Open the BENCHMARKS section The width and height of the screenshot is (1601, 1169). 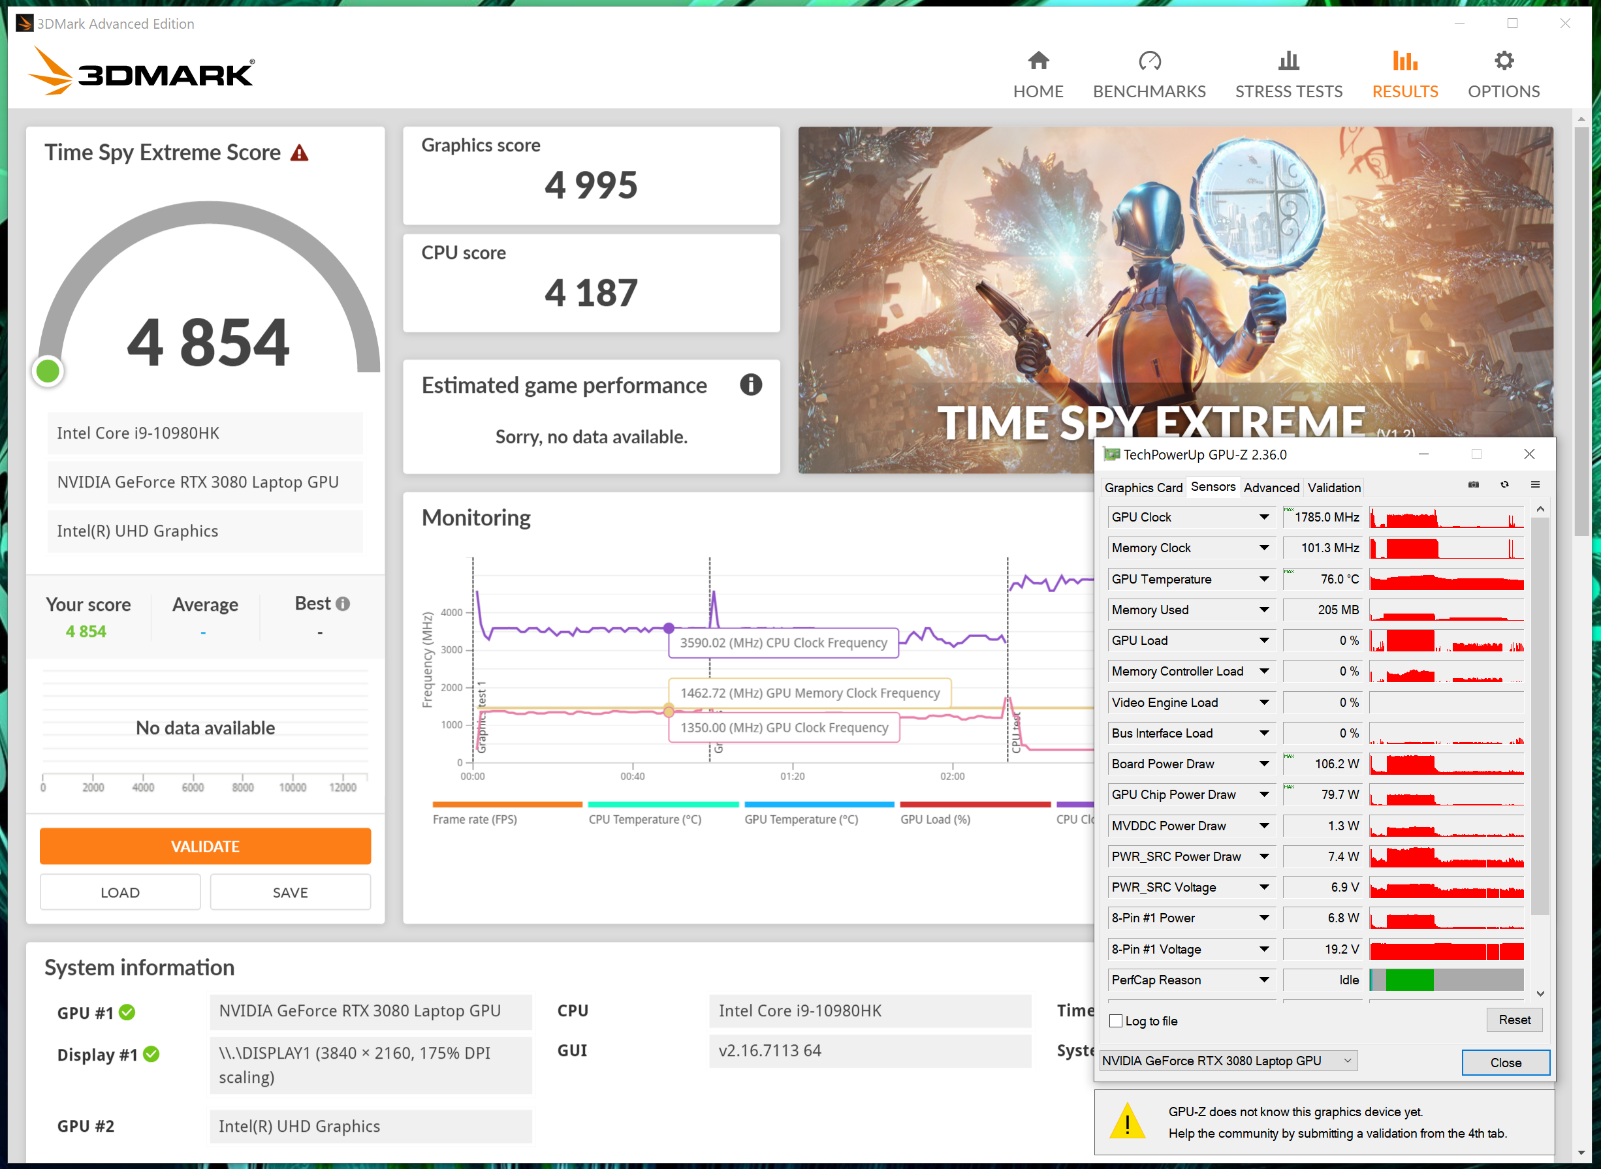(1149, 75)
